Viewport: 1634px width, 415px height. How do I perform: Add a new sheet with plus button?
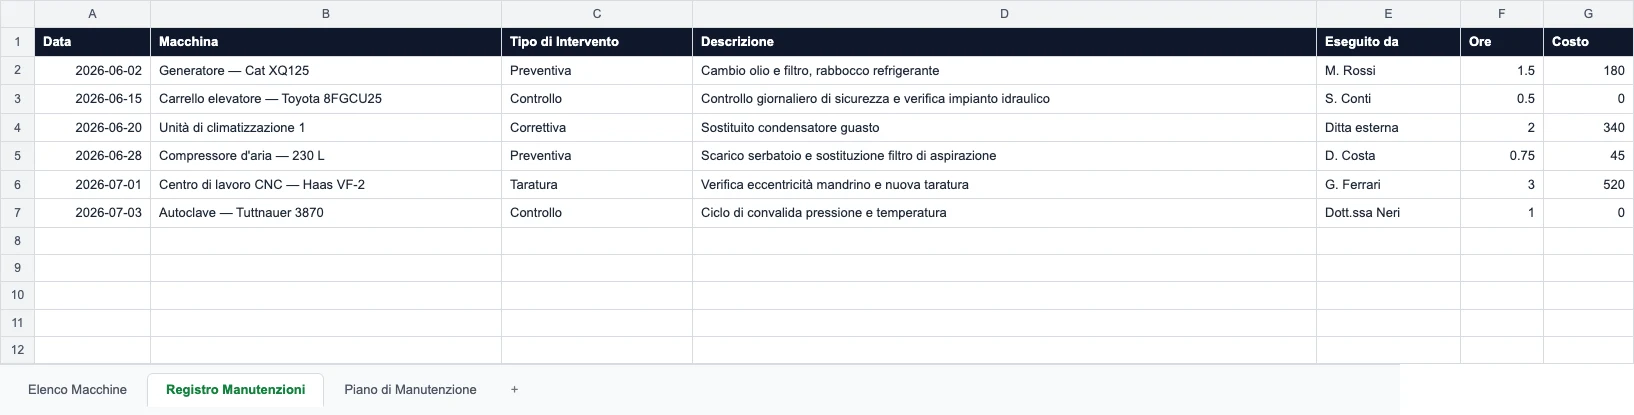point(514,390)
